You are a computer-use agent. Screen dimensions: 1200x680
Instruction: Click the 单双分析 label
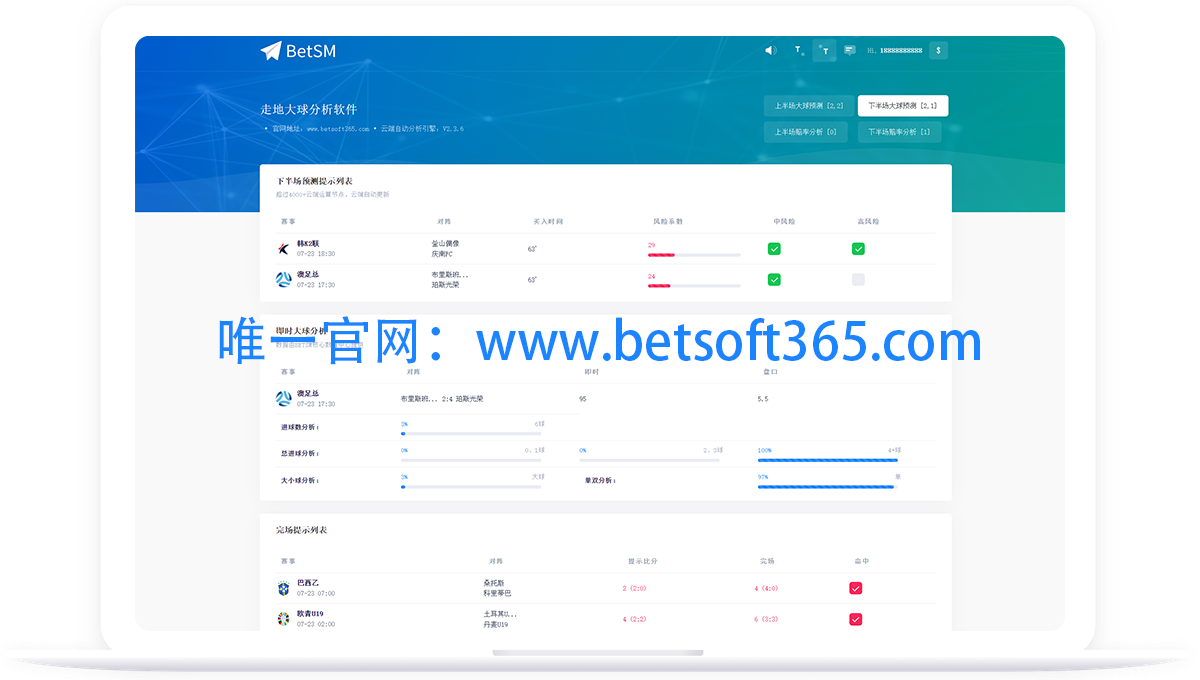click(600, 481)
